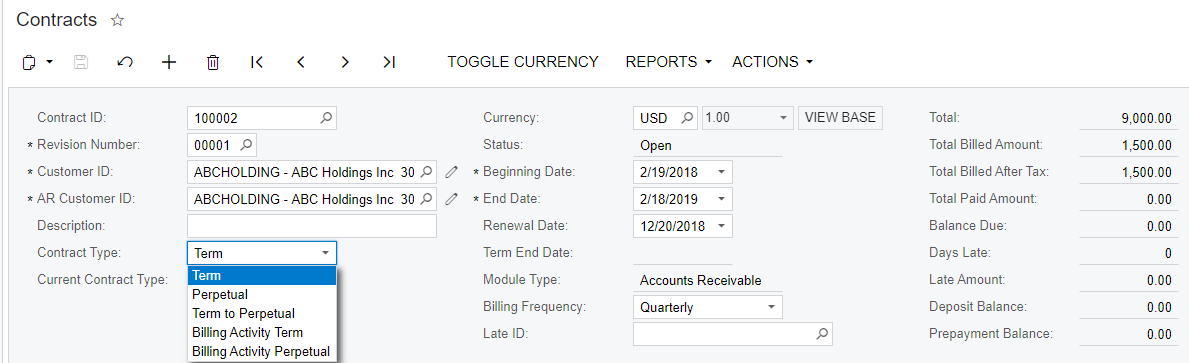Open the Renewal Date picker
This screenshot has width=1189, height=363.
(721, 226)
